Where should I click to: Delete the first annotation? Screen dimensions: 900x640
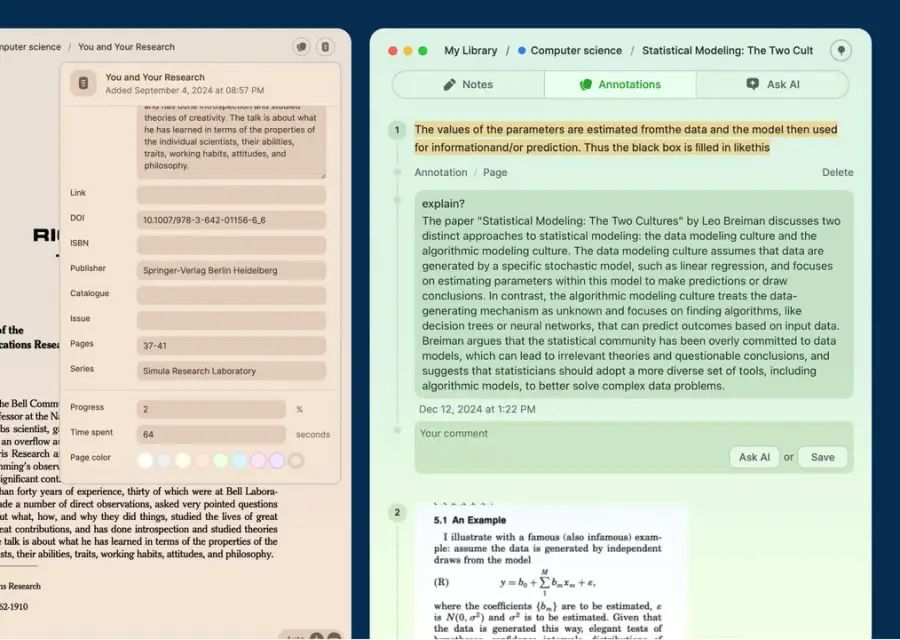[x=837, y=172]
